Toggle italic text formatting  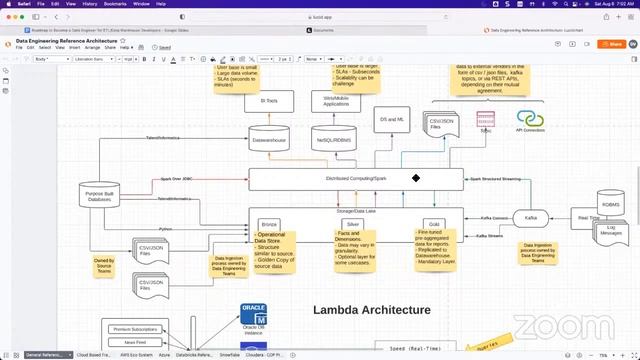(x=154, y=59)
